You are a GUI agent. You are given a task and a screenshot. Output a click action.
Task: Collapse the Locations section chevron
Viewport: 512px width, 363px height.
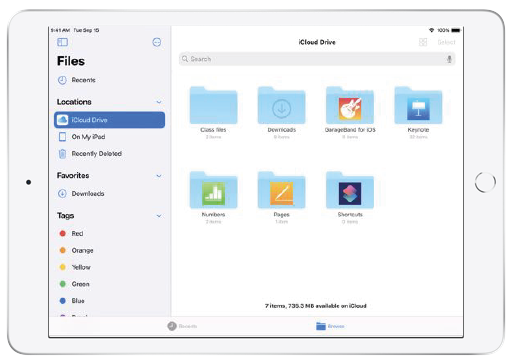pos(159,102)
